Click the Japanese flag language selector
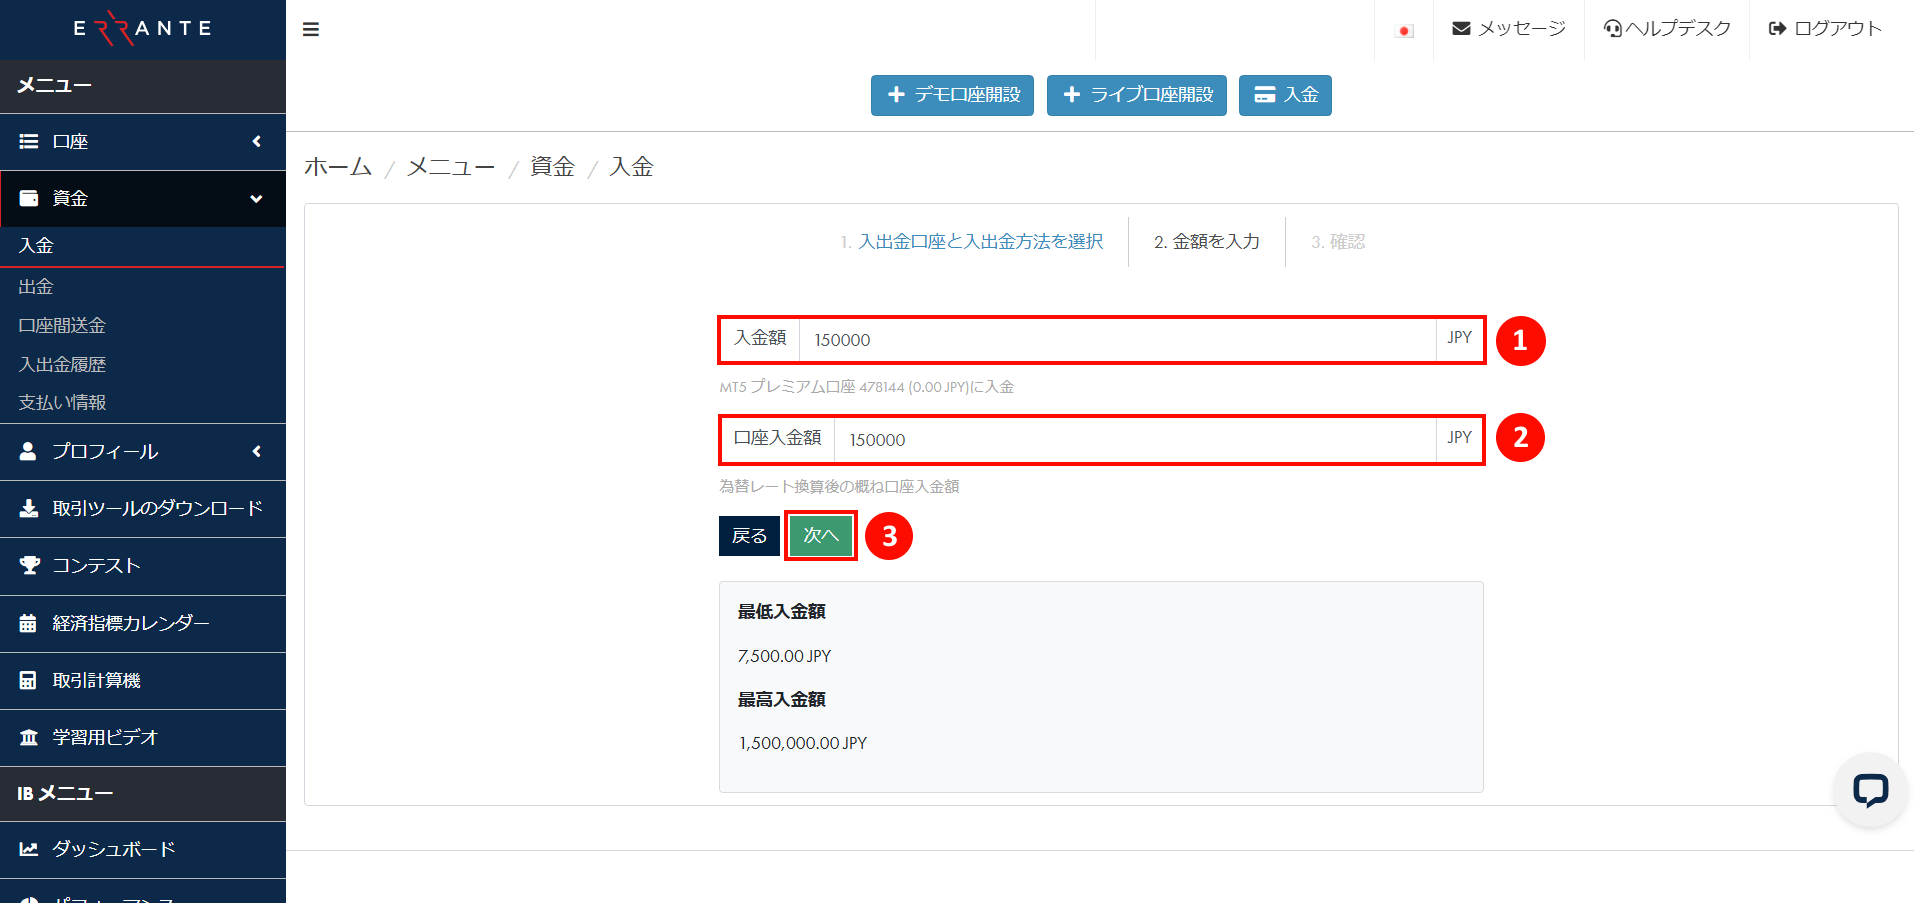This screenshot has height=903, width=1914. click(1404, 29)
